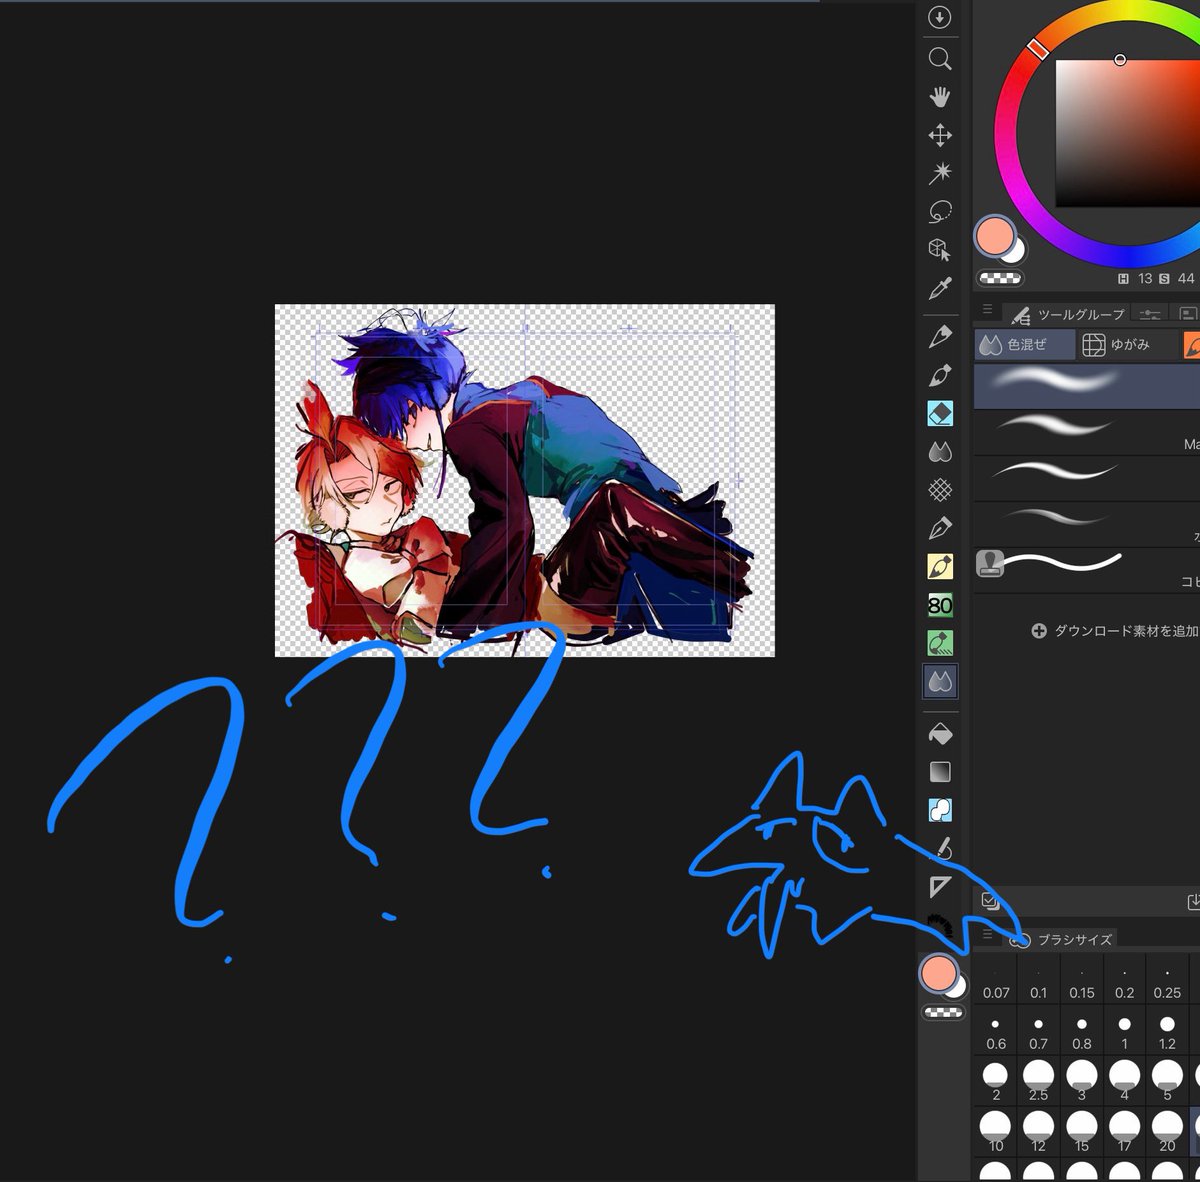This screenshot has height=1182, width=1200.
Task: Select the second brush stroke preset
Action: (x=1087, y=432)
